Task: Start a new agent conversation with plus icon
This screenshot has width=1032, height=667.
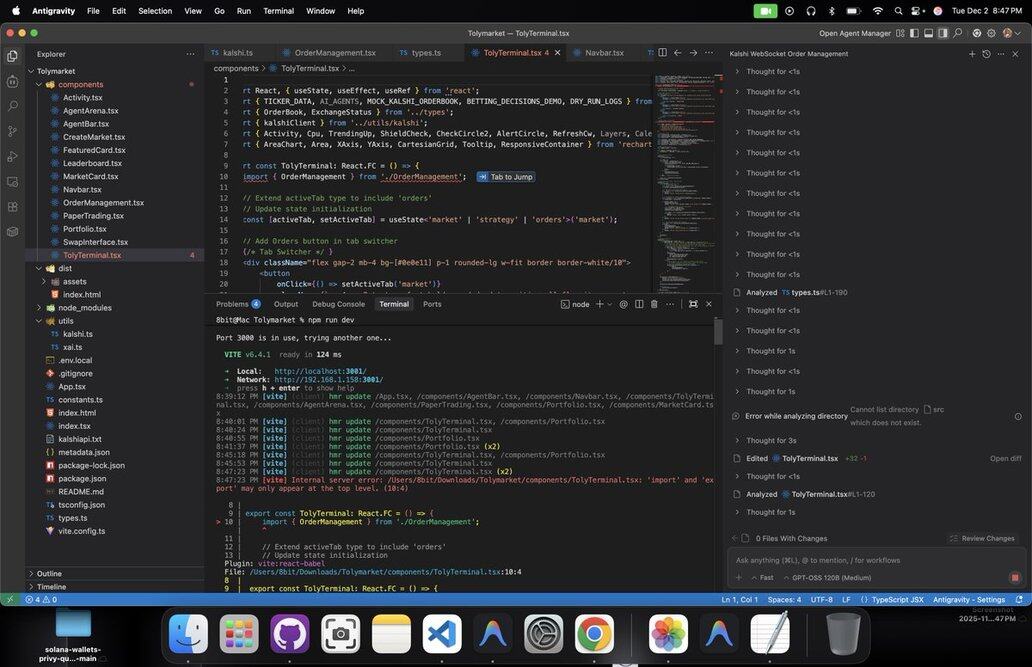Action: [x=972, y=54]
